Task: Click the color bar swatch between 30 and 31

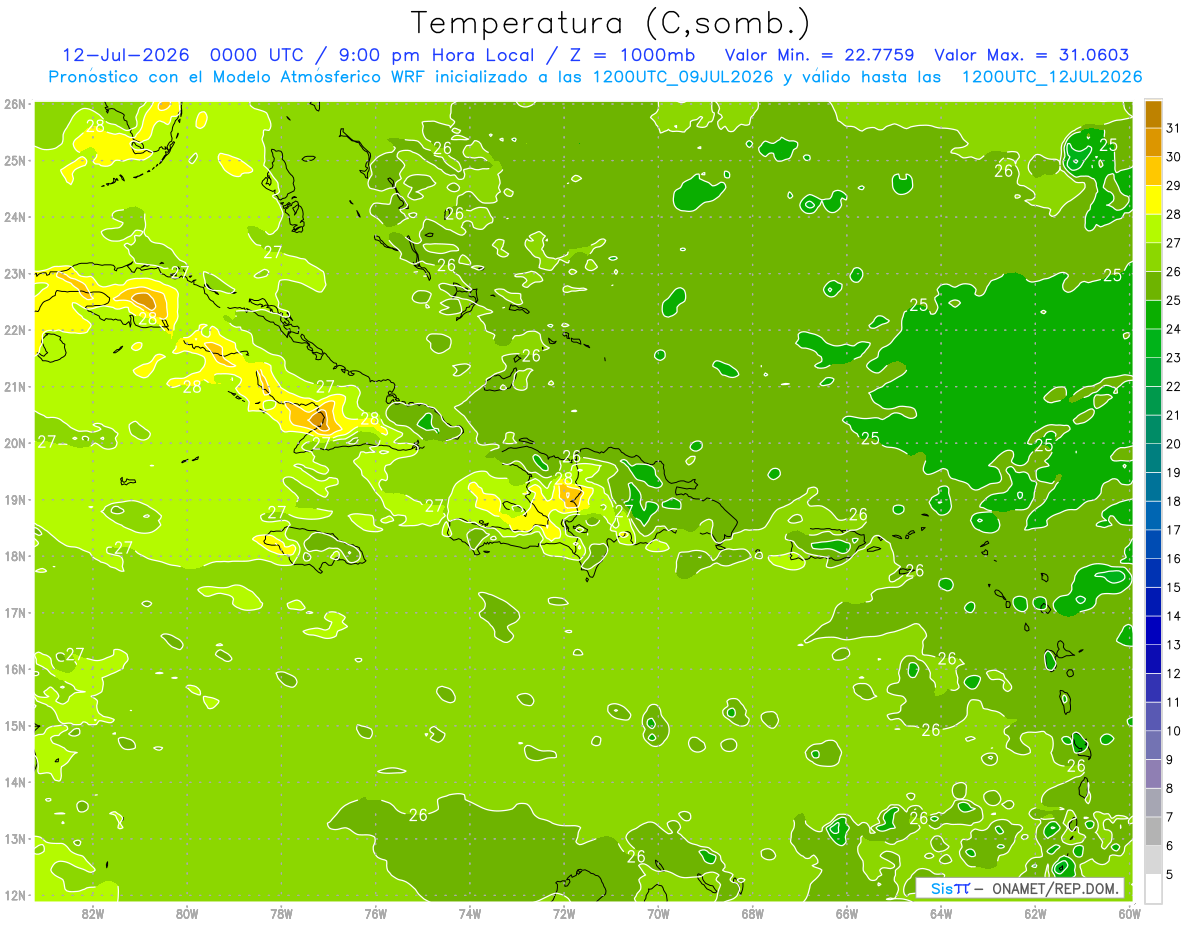Action: [x=1154, y=143]
